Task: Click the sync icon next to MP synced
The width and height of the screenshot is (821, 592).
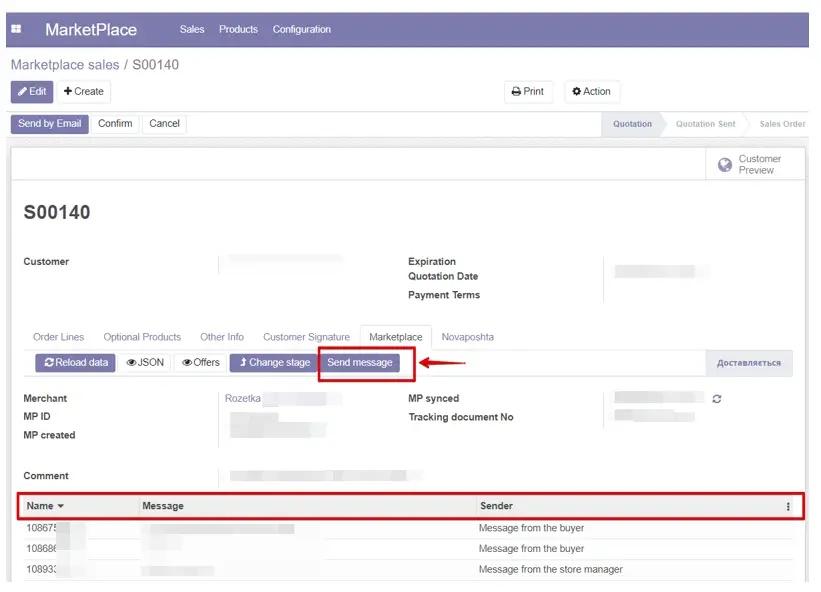Action: [x=716, y=397]
